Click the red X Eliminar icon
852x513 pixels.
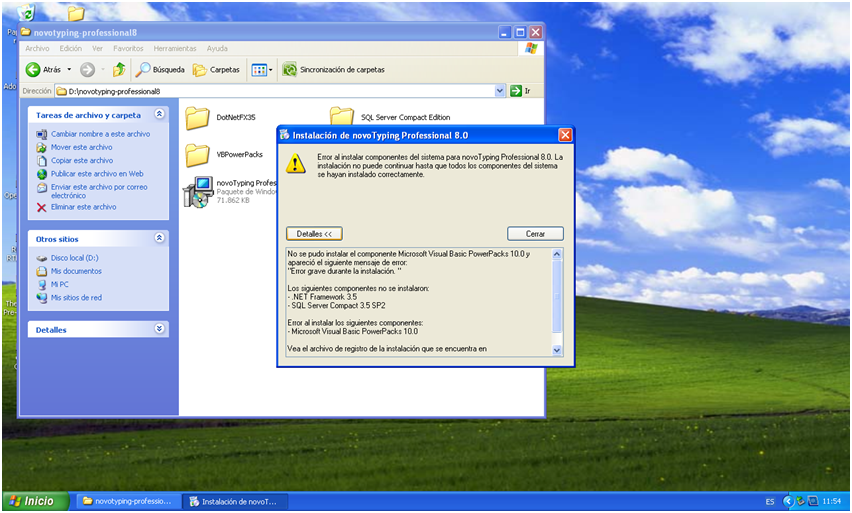[x=41, y=207]
